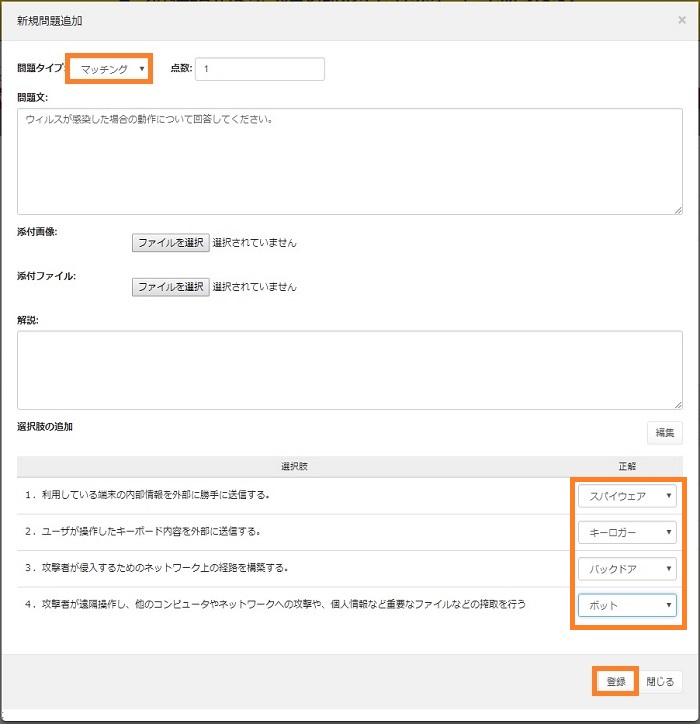This screenshot has height=724, width=700.
Task: Open the 問題タイプ dropdown showing マッチング
Action: click(x=111, y=69)
